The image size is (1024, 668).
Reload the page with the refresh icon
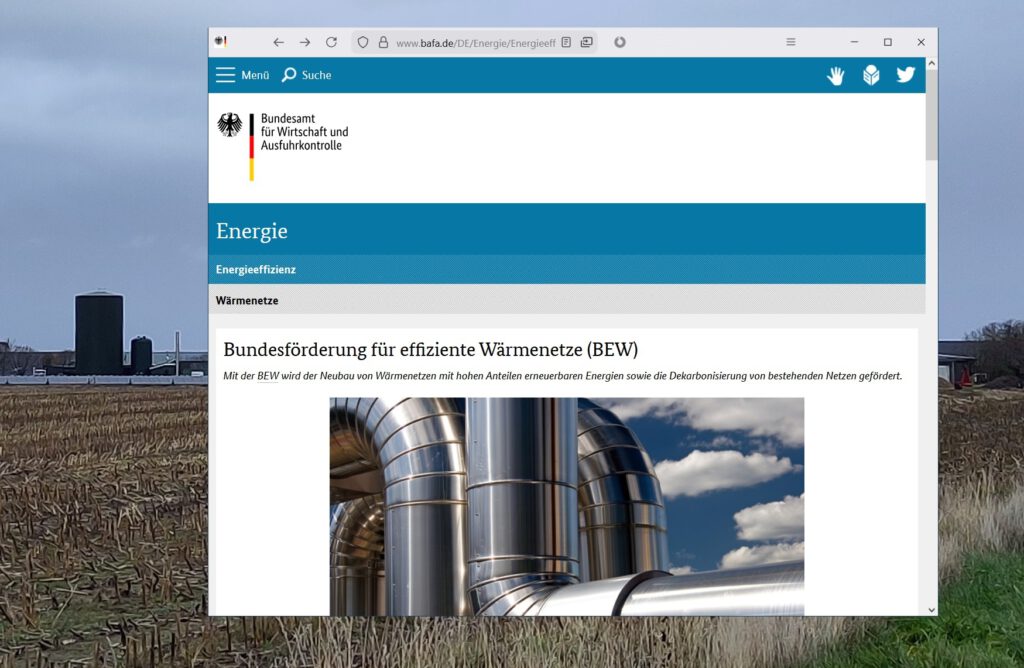[331, 42]
